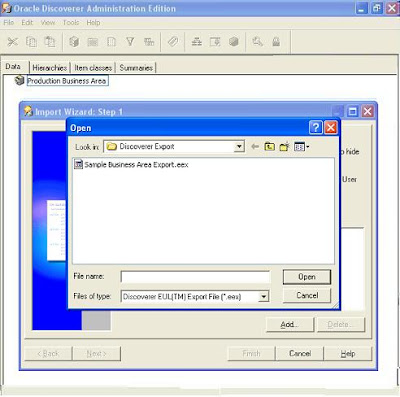Go back using the arrow in Open dialog
The width and height of the screenshot is (400, 397).
(255, 147)
